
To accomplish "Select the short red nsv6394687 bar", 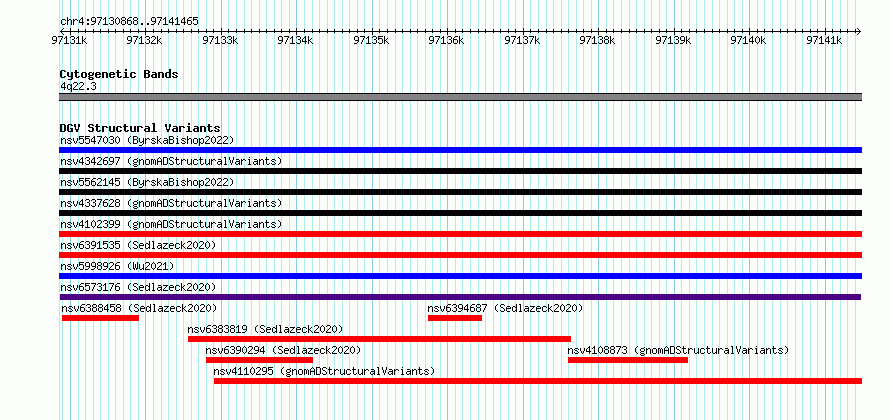I will [455, 318].
